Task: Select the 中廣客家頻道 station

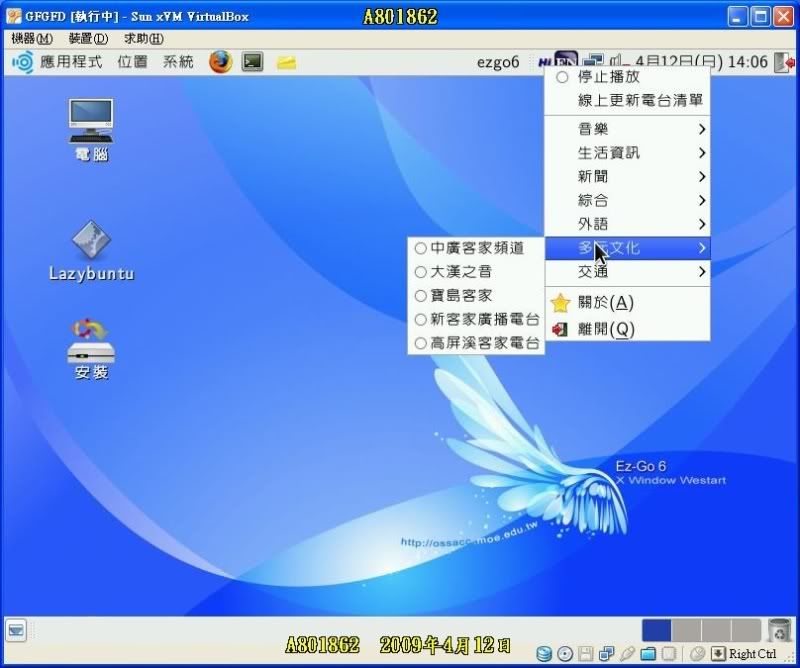Action: coord(476,248)
